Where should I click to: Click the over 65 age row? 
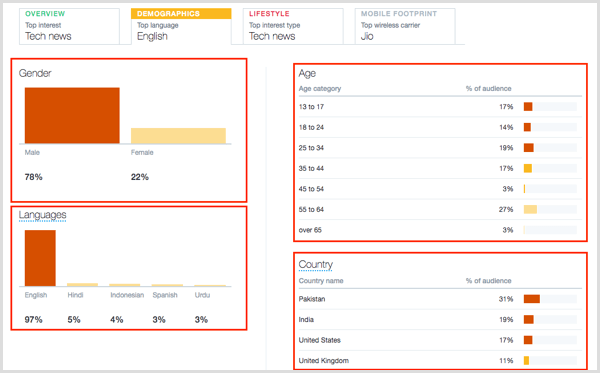pos(440,230)
